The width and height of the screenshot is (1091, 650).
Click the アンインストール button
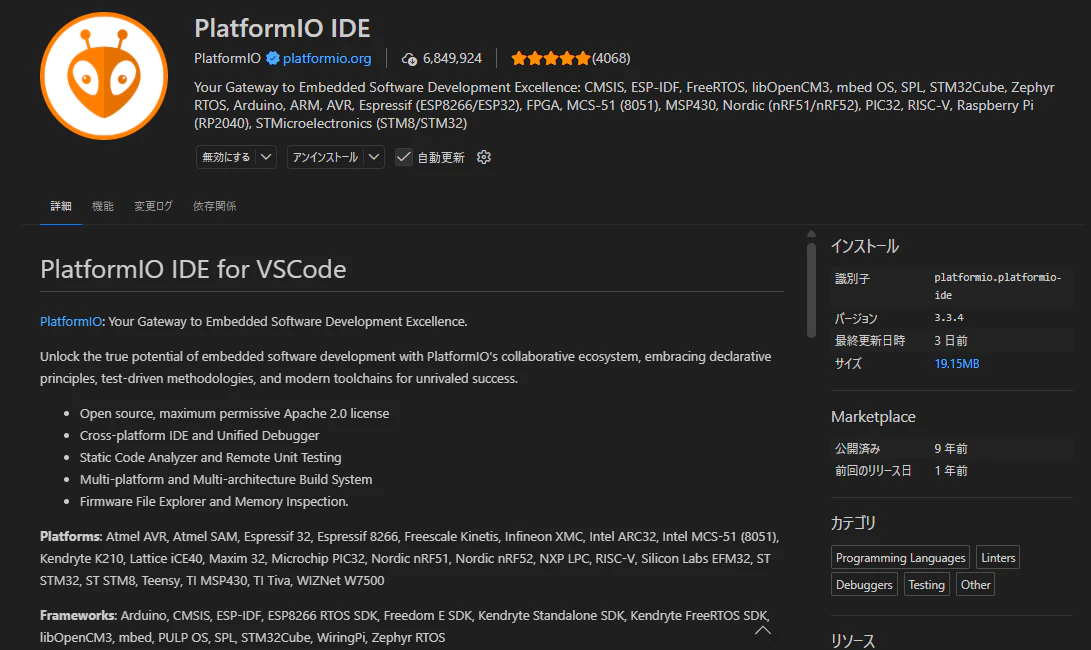pyautogui.click(x=326, y=157)
